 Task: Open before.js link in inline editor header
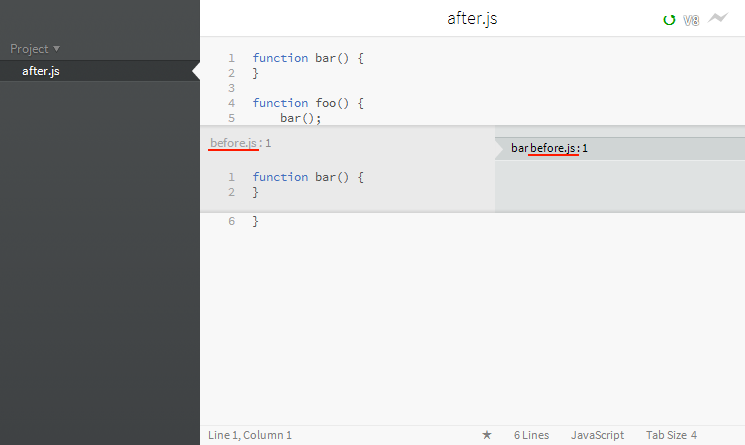pos(233,143)
